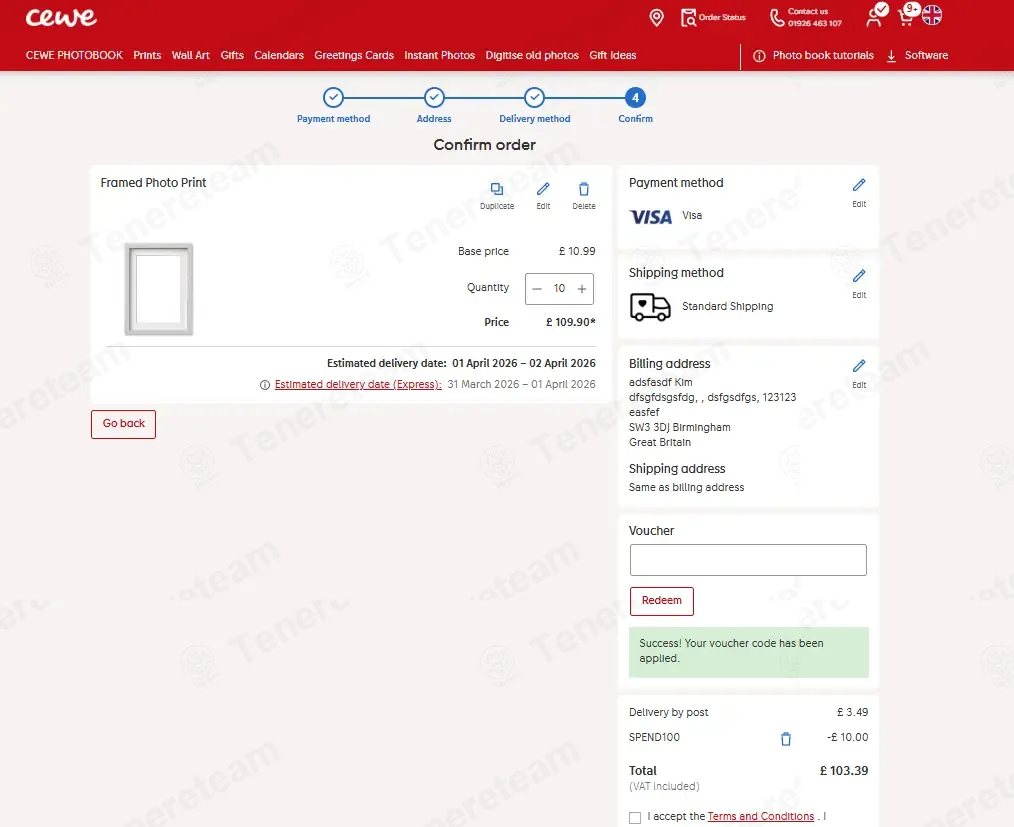Viewport: 1014px width, 827px height.
Task: Edit the Framed Photo Print item
Action: (x=543, y=195)
